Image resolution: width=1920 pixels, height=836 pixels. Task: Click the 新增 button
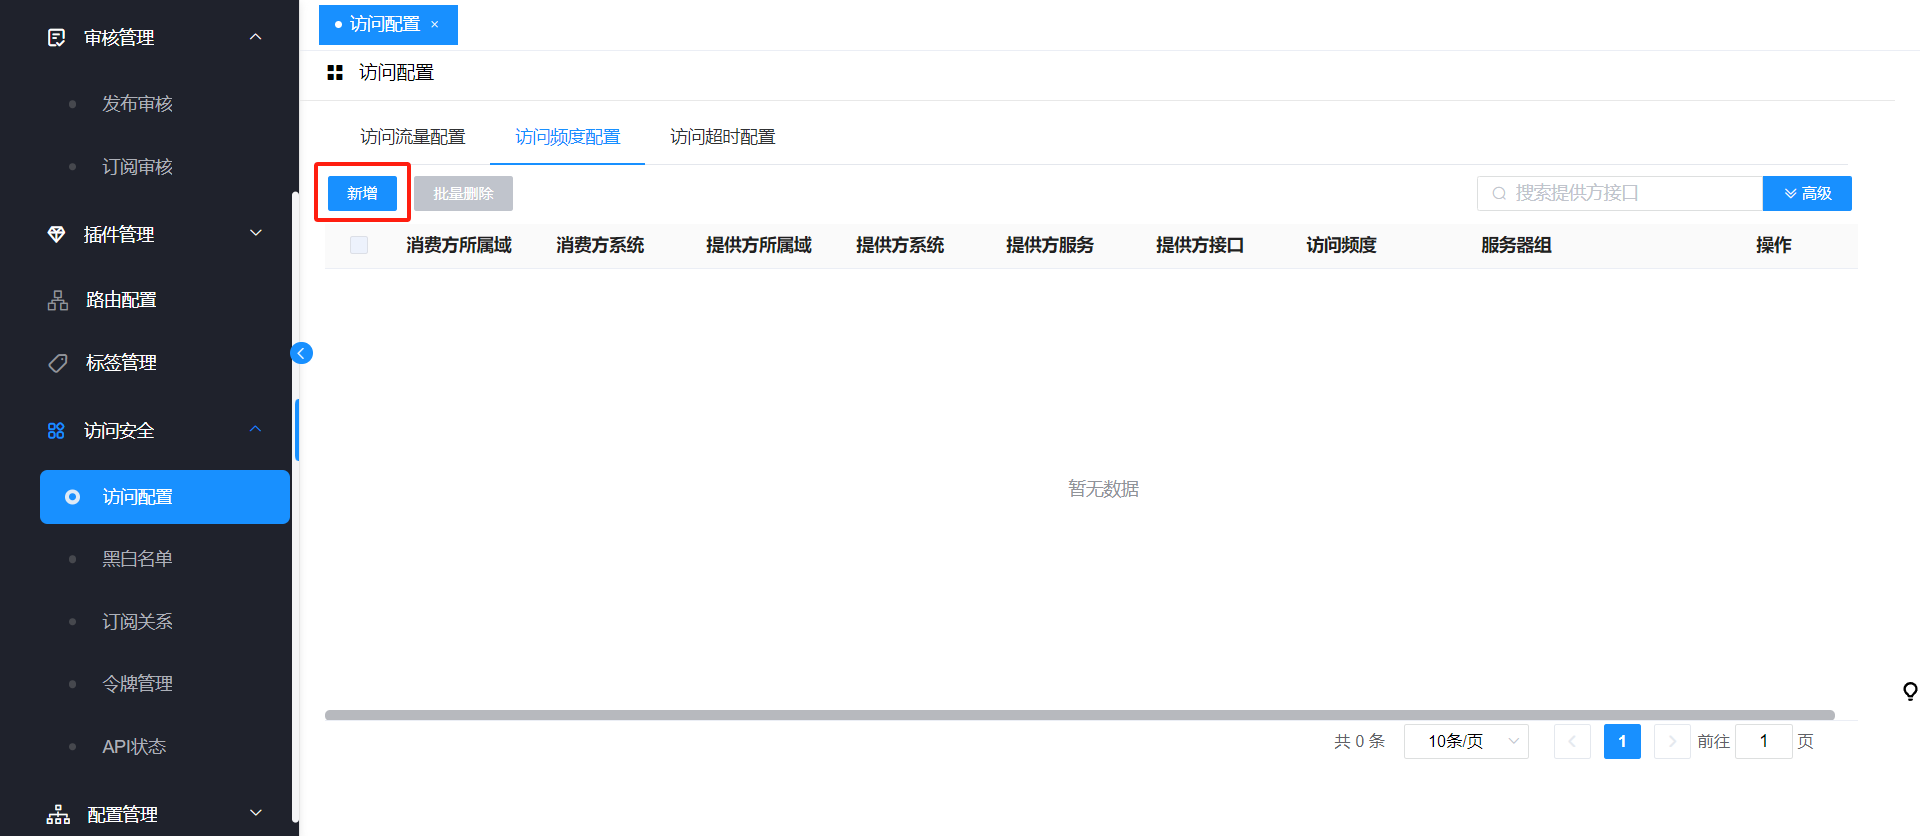pyautogui.click(x=362, y=194)
